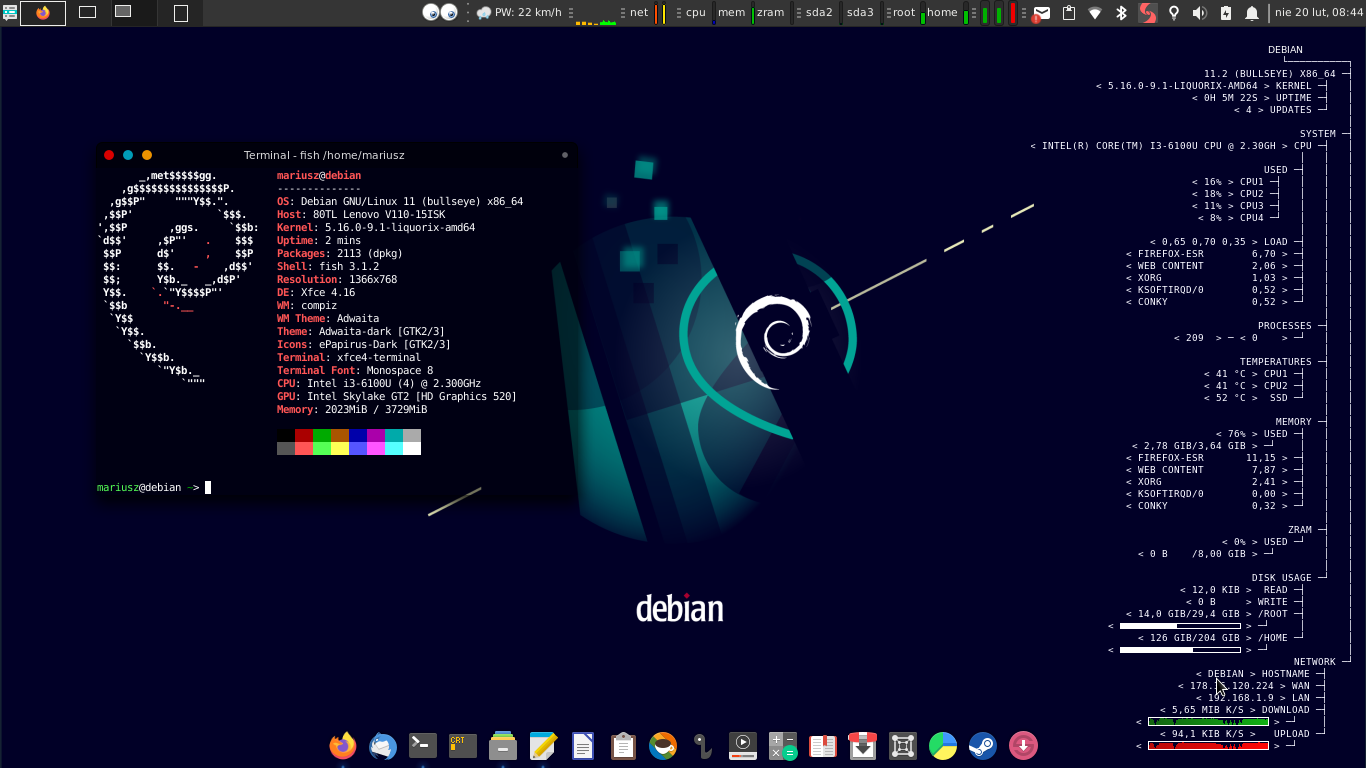Switch to the fourth workspace in pager
The width and height of the screenshot is (1366, 768).
pyautogui.click(x=180, y=13)
